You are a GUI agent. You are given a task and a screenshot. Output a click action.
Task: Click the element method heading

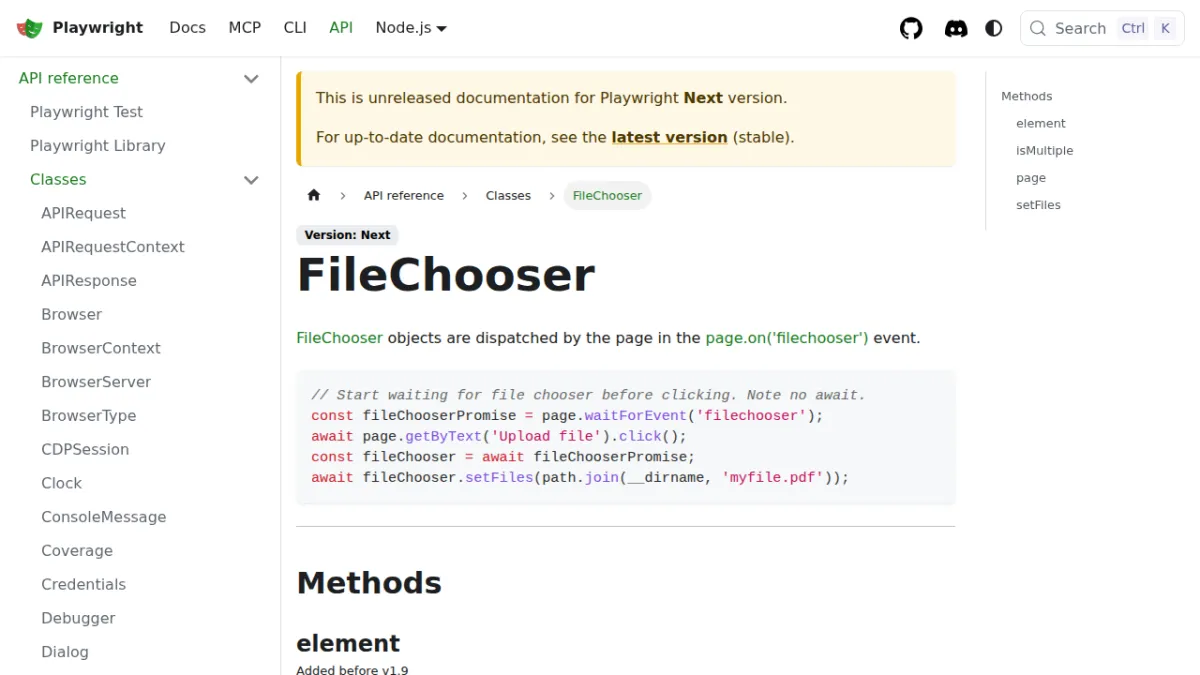point(348,643)
